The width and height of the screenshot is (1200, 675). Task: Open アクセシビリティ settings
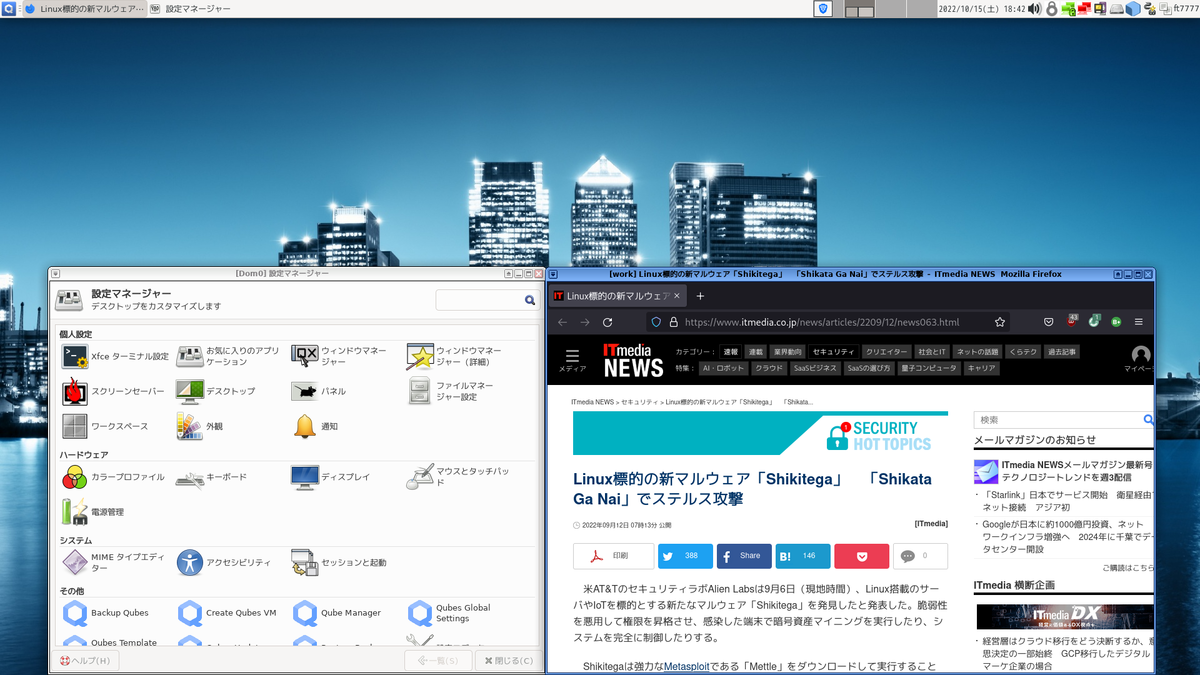(x=224, y=563)
